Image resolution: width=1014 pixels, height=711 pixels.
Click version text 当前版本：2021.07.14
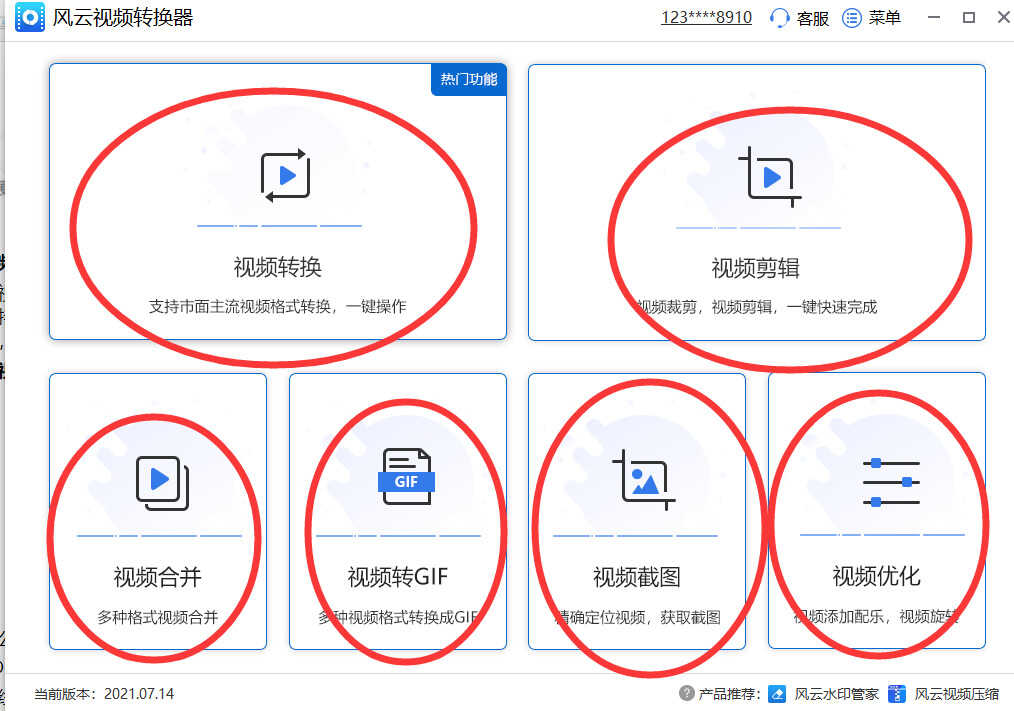click(x=104, y=694)
